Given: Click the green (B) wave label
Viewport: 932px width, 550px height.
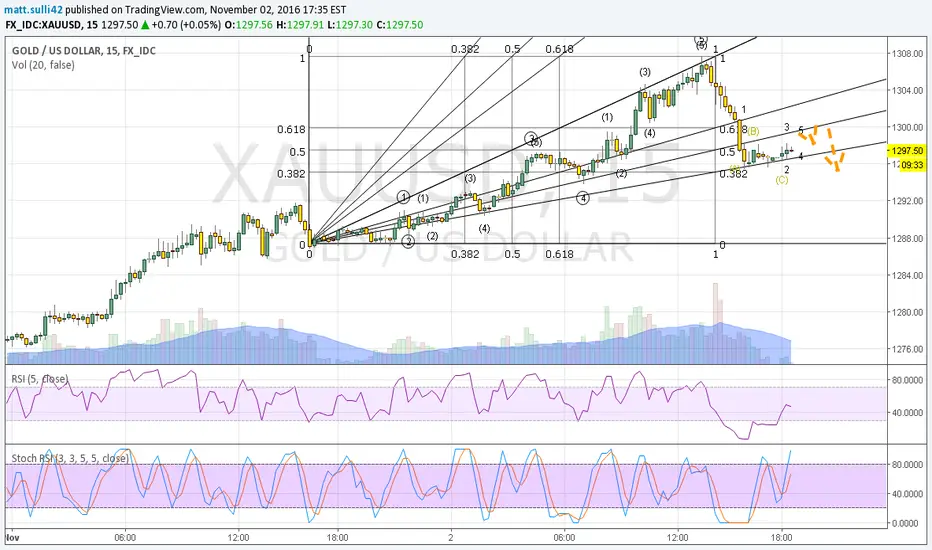Looking at the screenshot, I should pos(753,131).
